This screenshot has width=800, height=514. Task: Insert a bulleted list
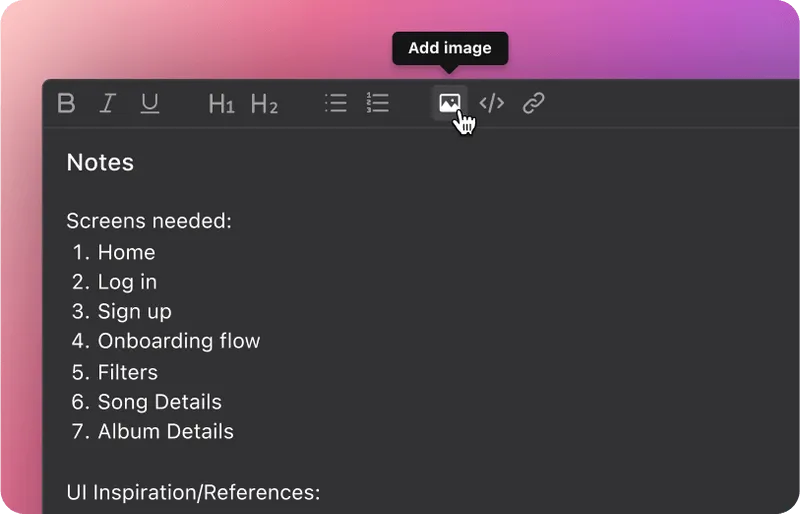tap(336, 103)
